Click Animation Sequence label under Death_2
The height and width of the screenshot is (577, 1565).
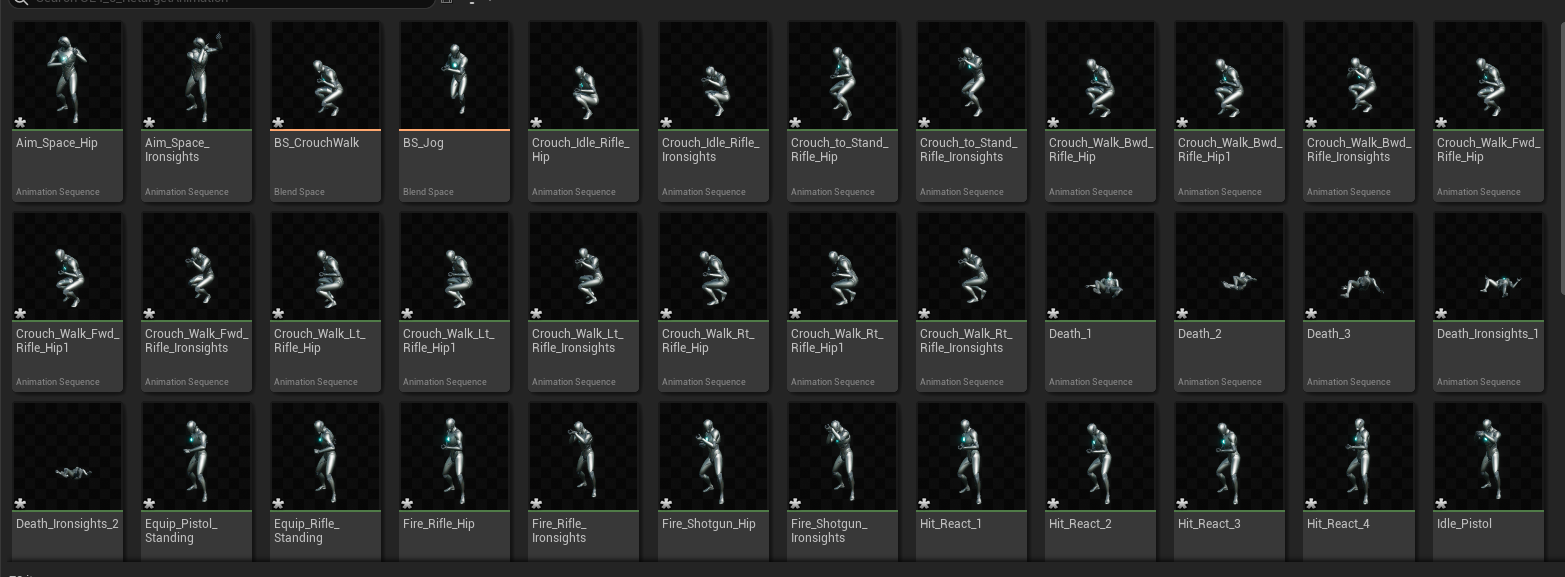(1220, 382)
